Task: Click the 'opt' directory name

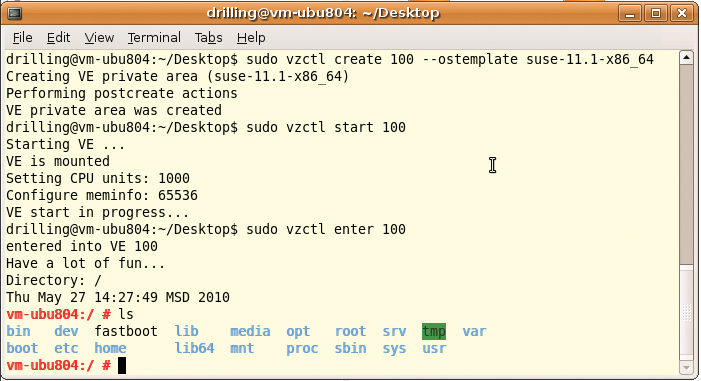Action: coord(298,332)
